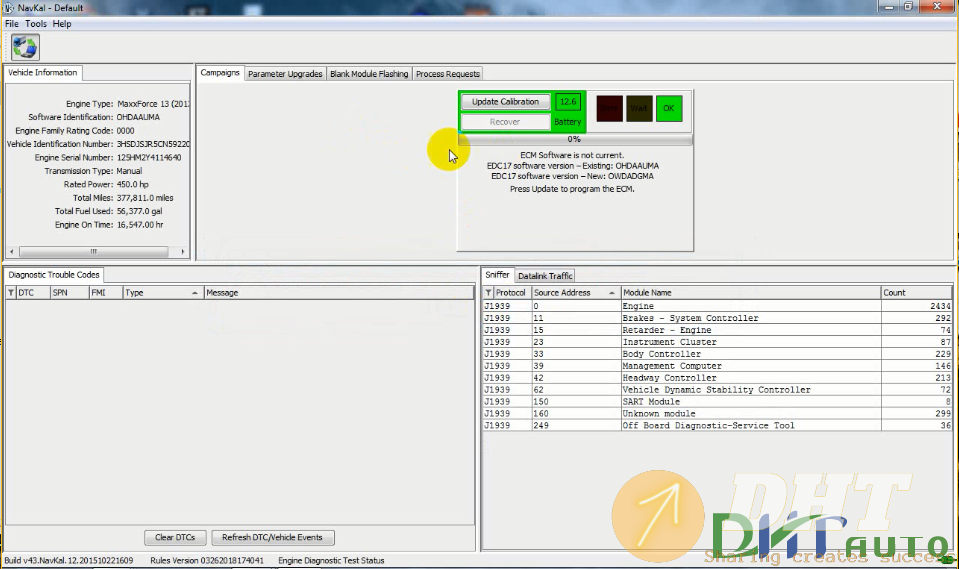Viewport: 959px width, 569px height.
Task: Click the Update Calibration button
Action: (505, 102)
